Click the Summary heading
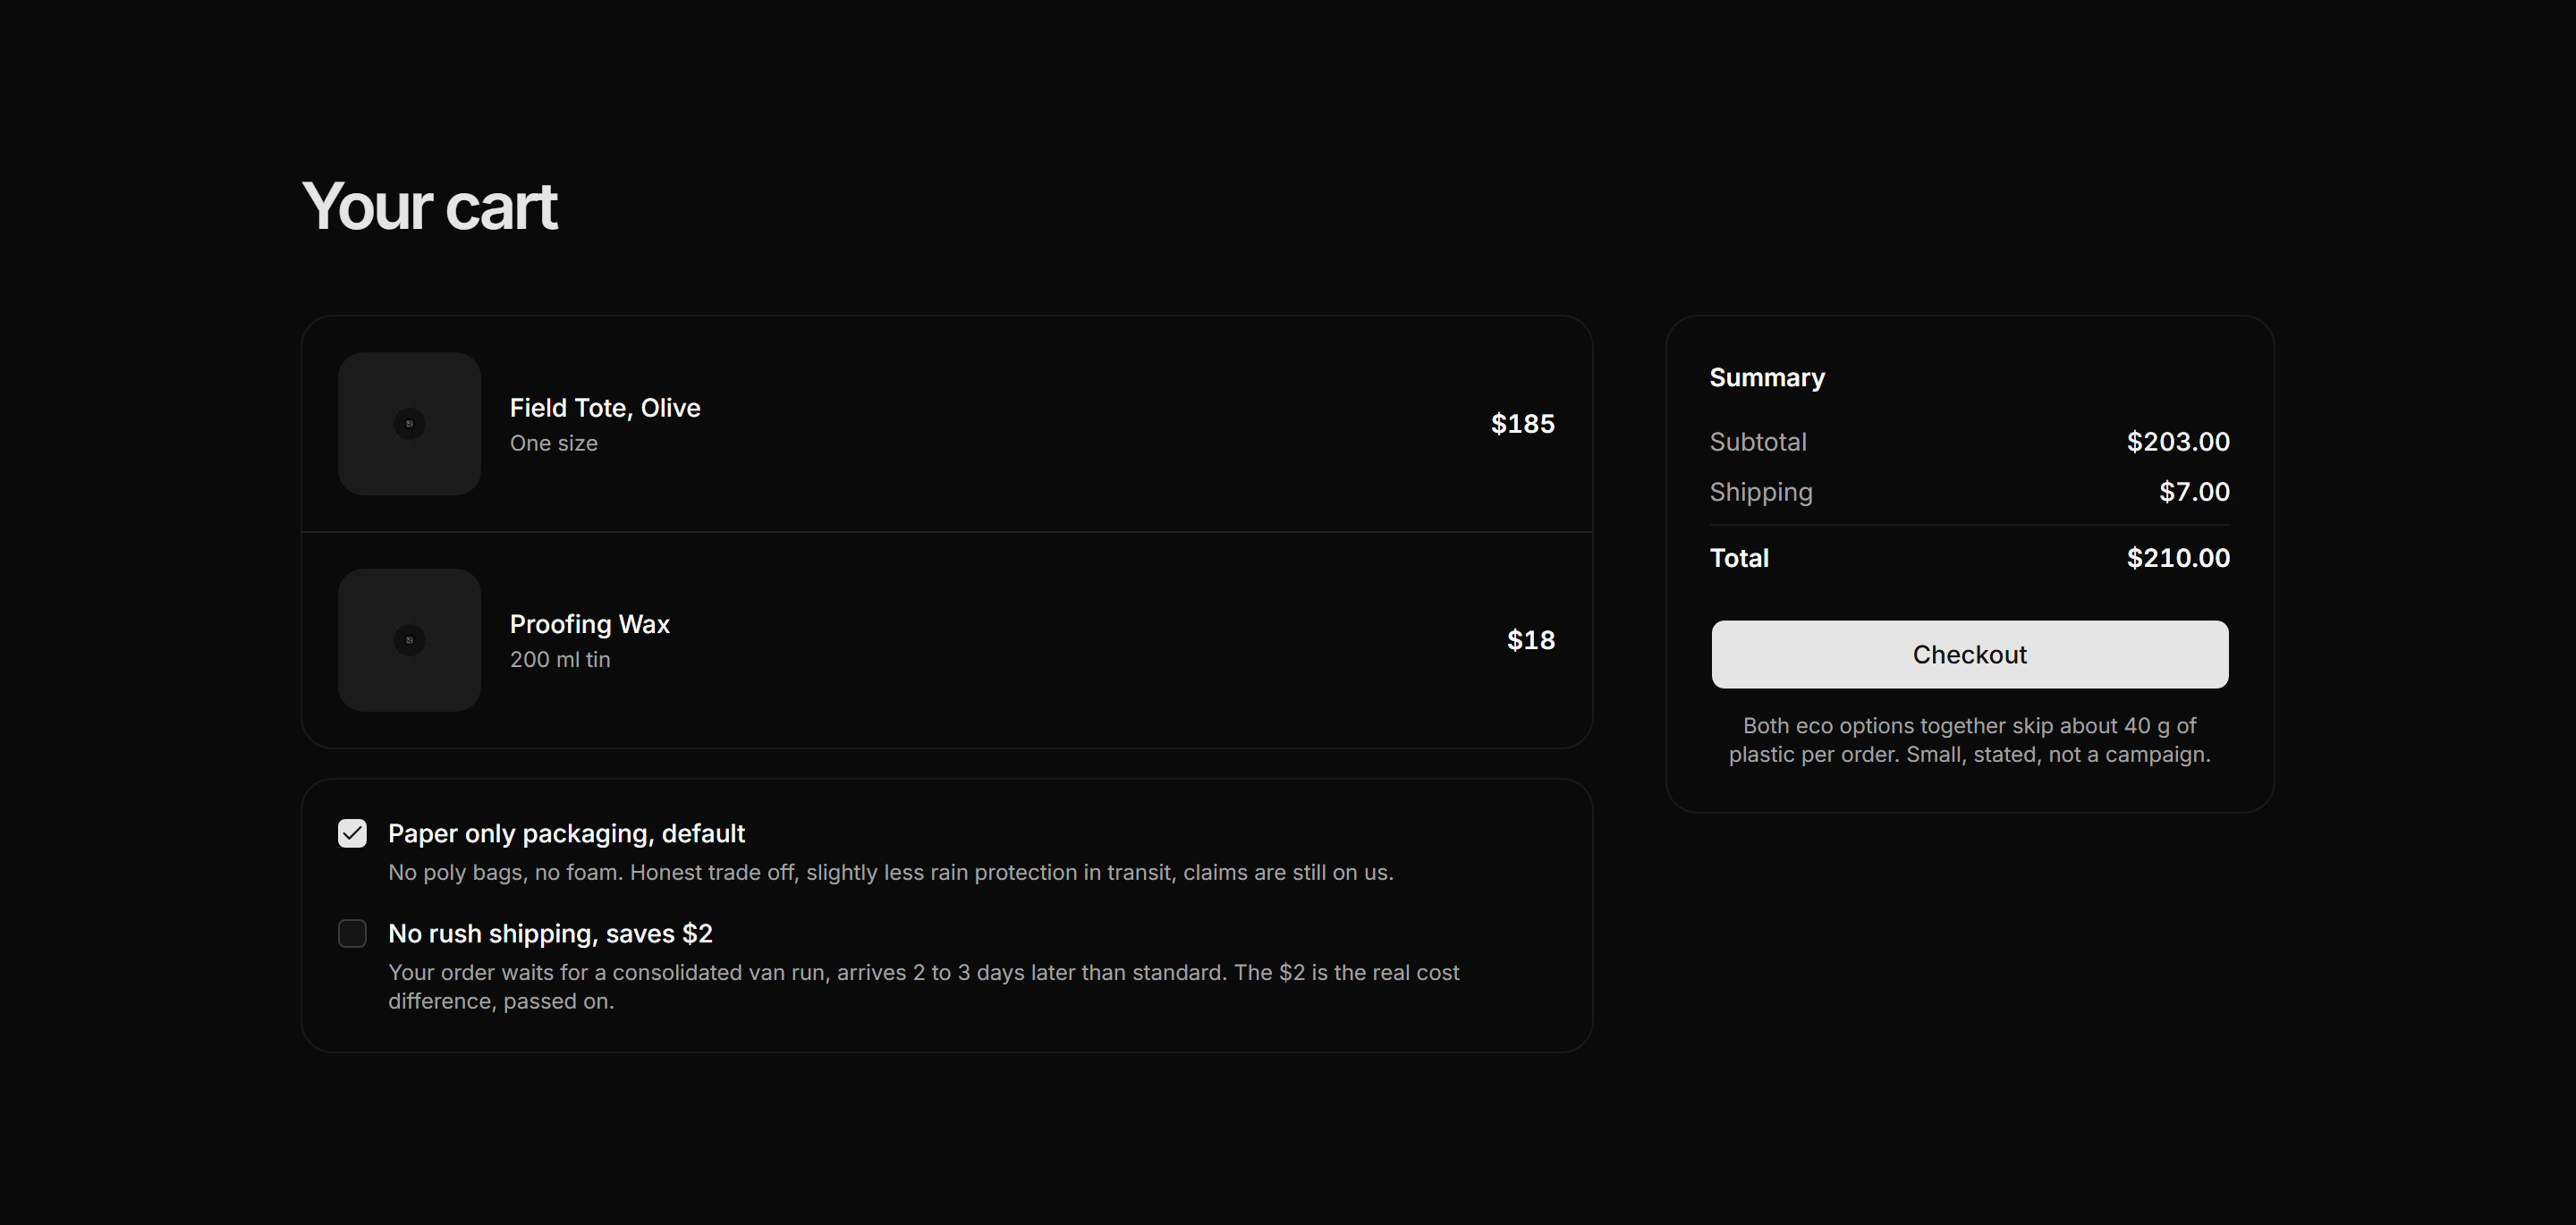The image size is (2576, 1225). [1767, 377]
